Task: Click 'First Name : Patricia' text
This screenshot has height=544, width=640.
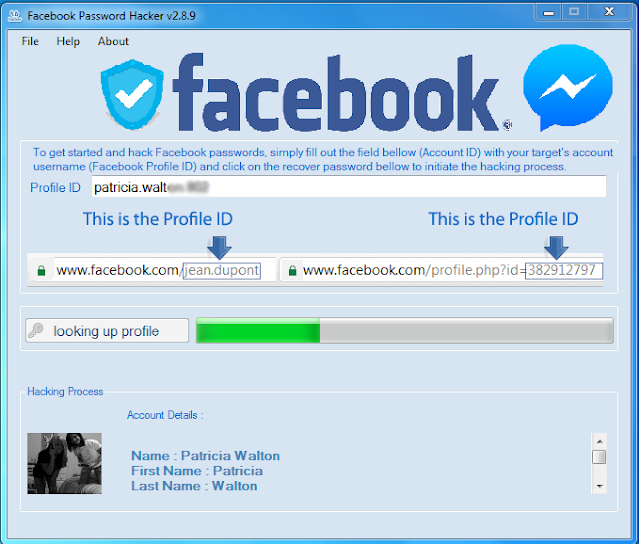Action: coord(197,471)
